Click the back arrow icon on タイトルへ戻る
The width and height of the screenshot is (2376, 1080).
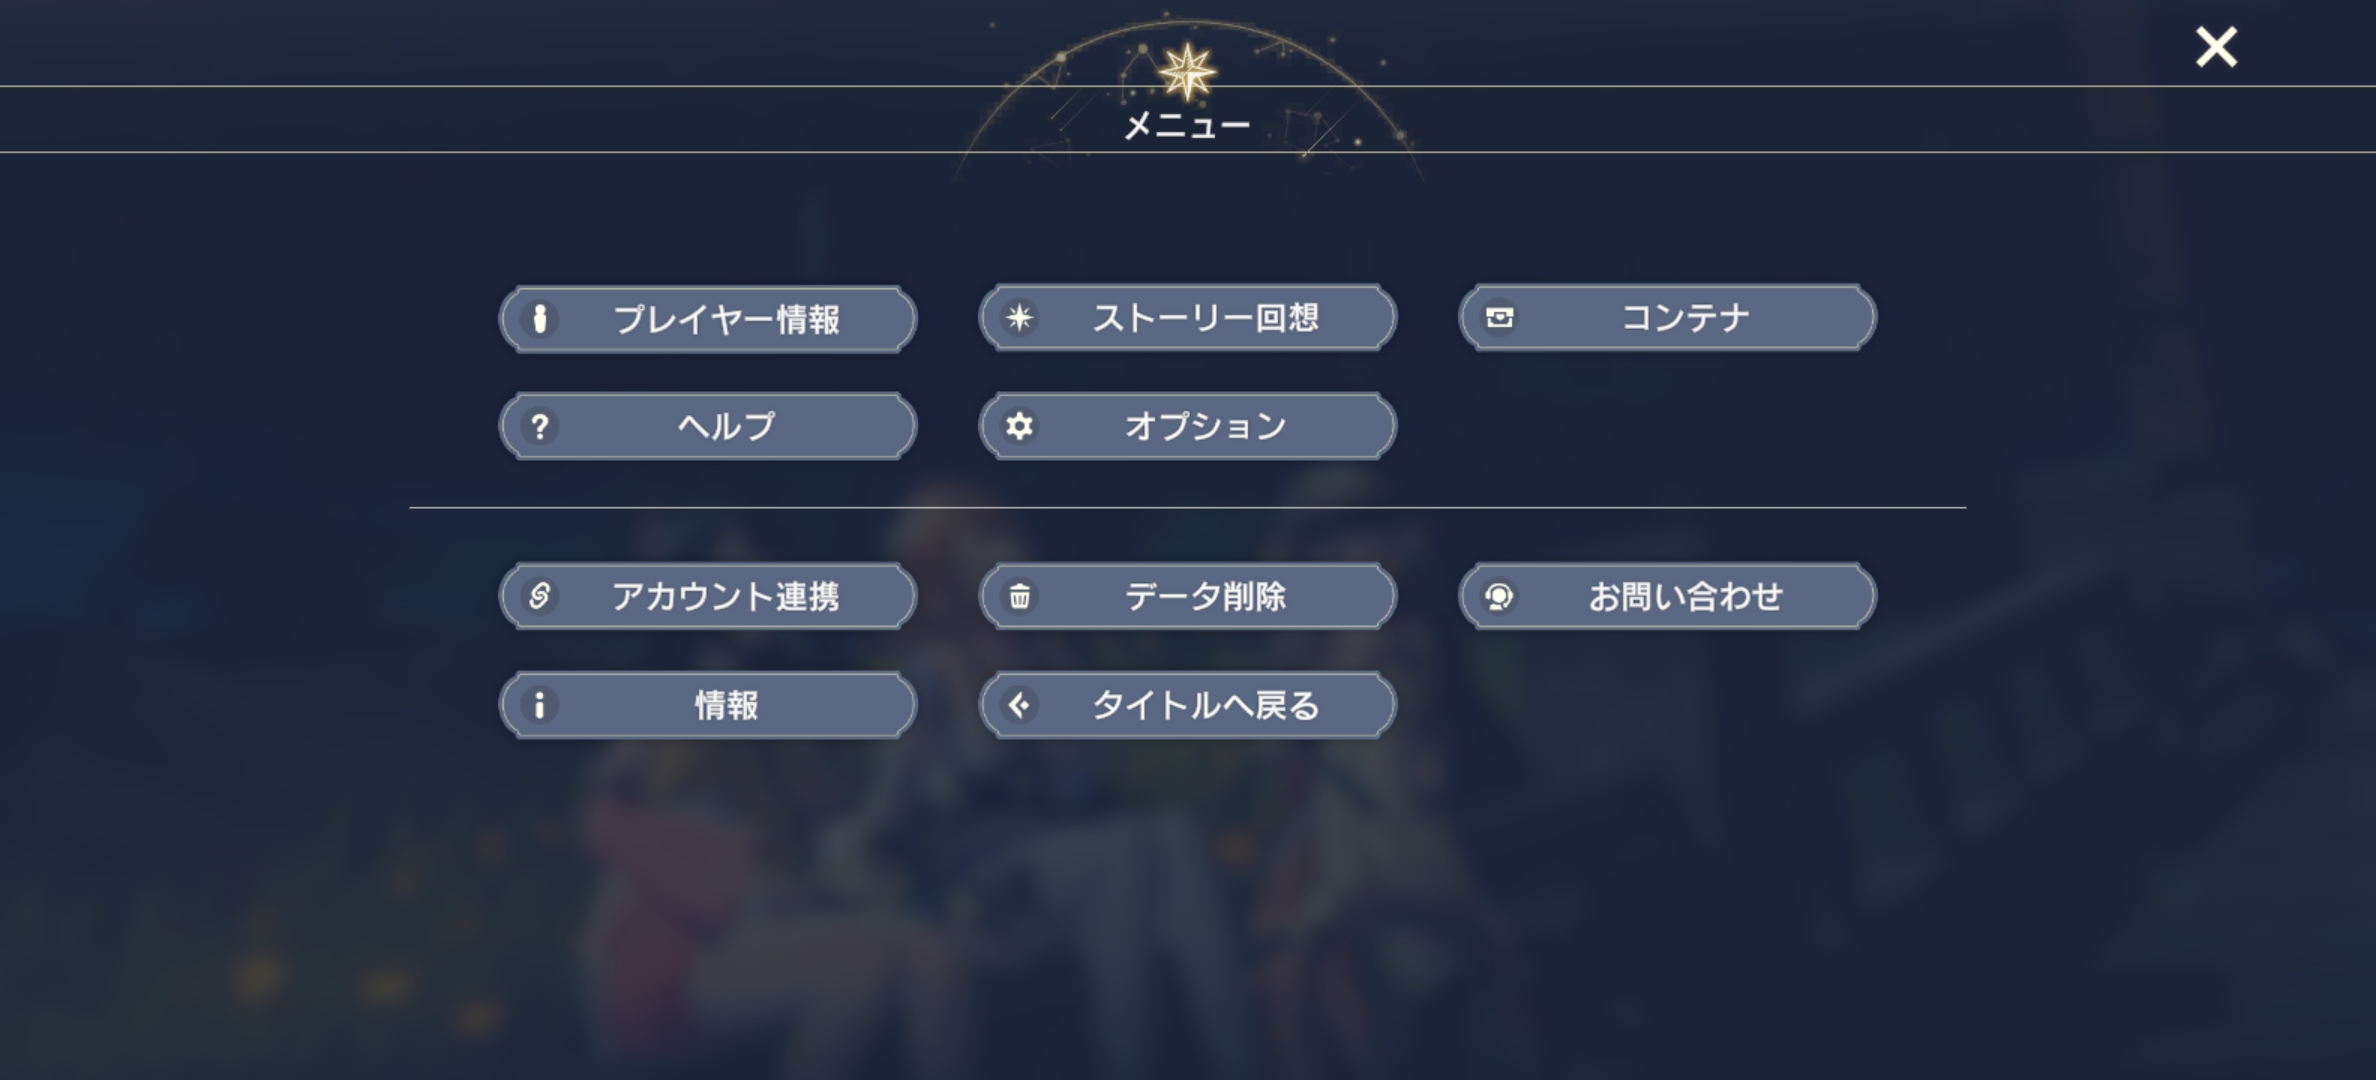click(1021, 704)
